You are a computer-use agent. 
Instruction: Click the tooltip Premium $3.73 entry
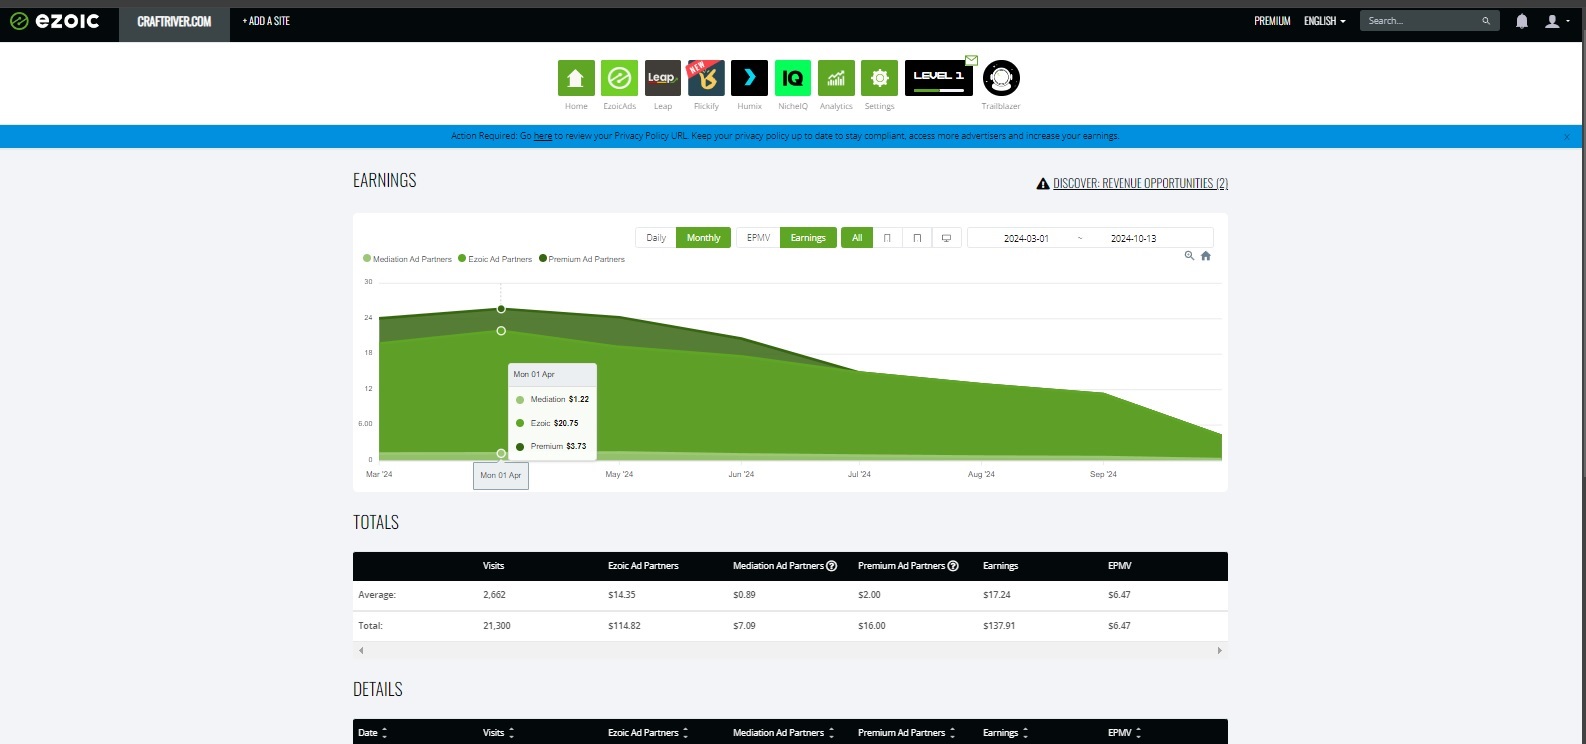[x=551, y=447]
